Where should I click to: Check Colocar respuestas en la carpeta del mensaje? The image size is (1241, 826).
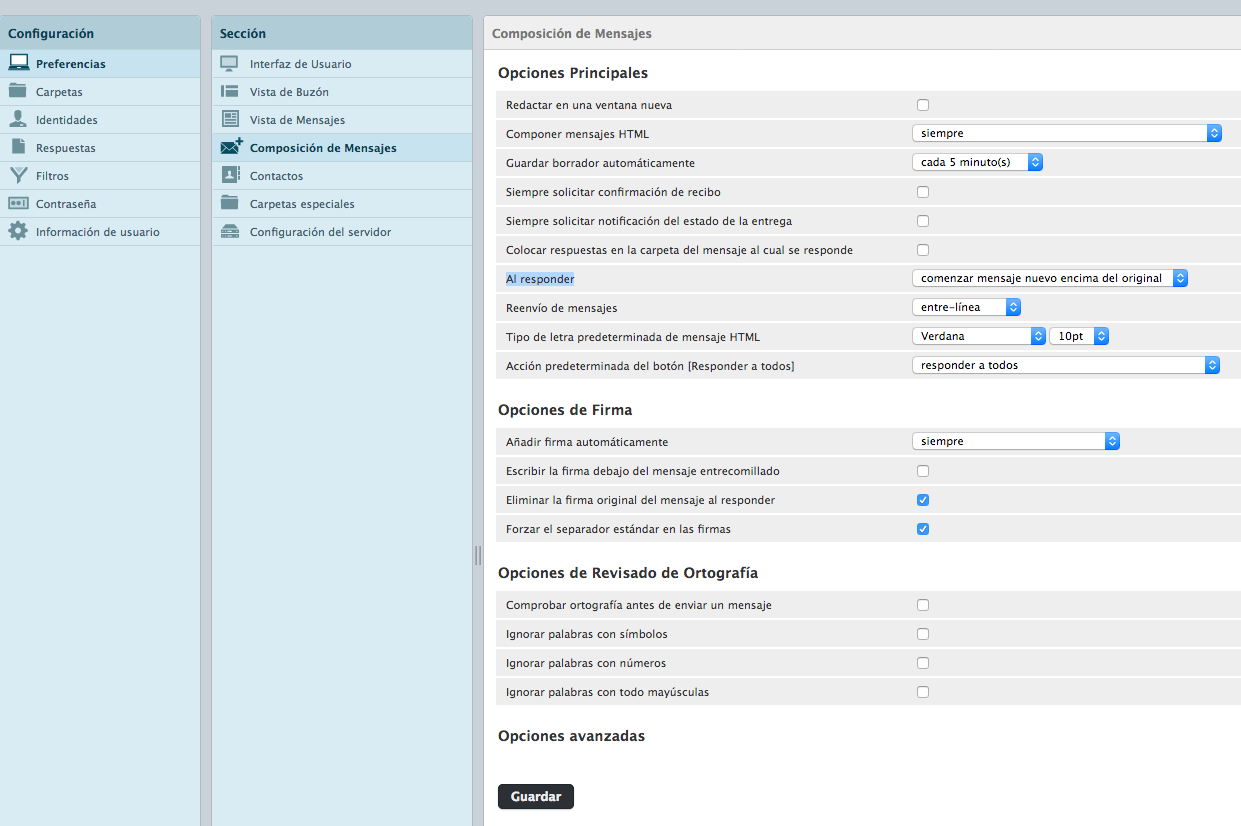923,250
